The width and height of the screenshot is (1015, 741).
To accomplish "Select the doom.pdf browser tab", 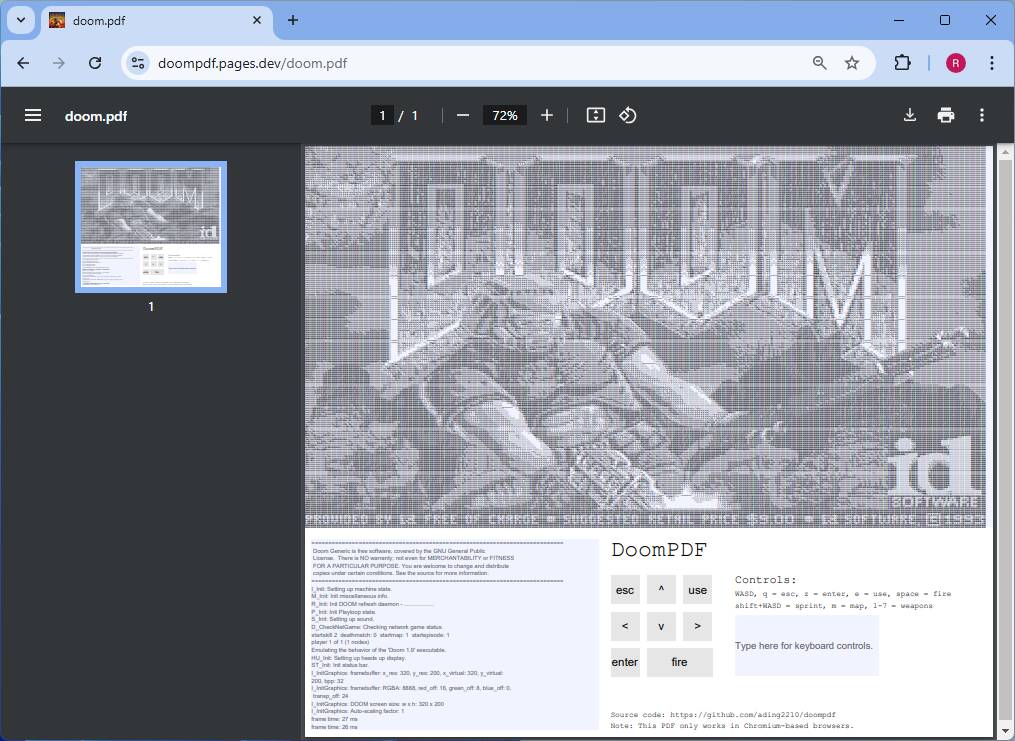I will click(x=156, y=21).
